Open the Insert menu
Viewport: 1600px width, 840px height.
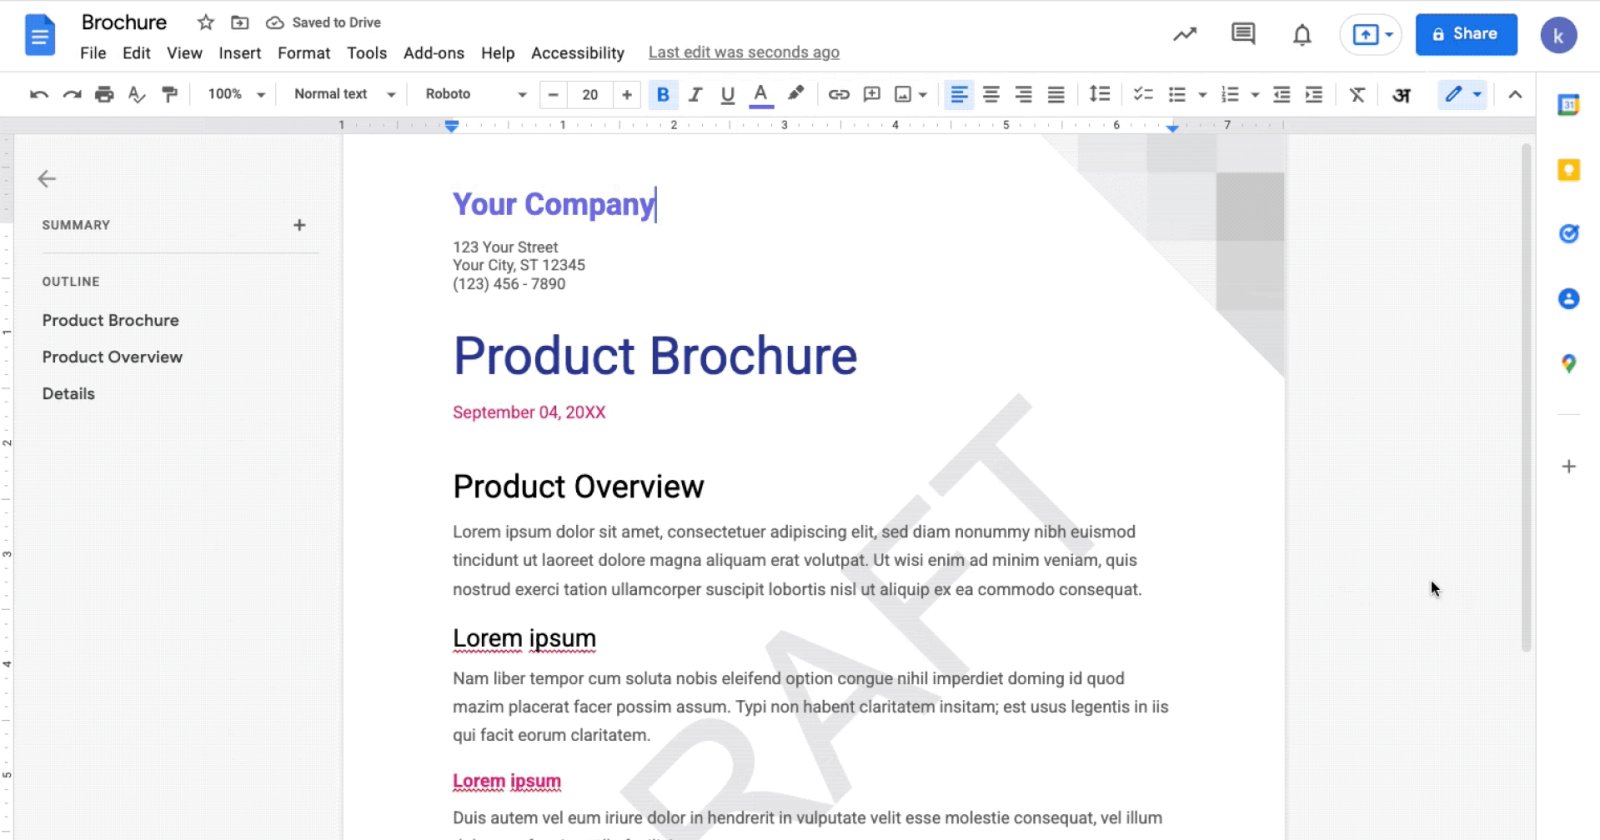click(x=240, y=53)
